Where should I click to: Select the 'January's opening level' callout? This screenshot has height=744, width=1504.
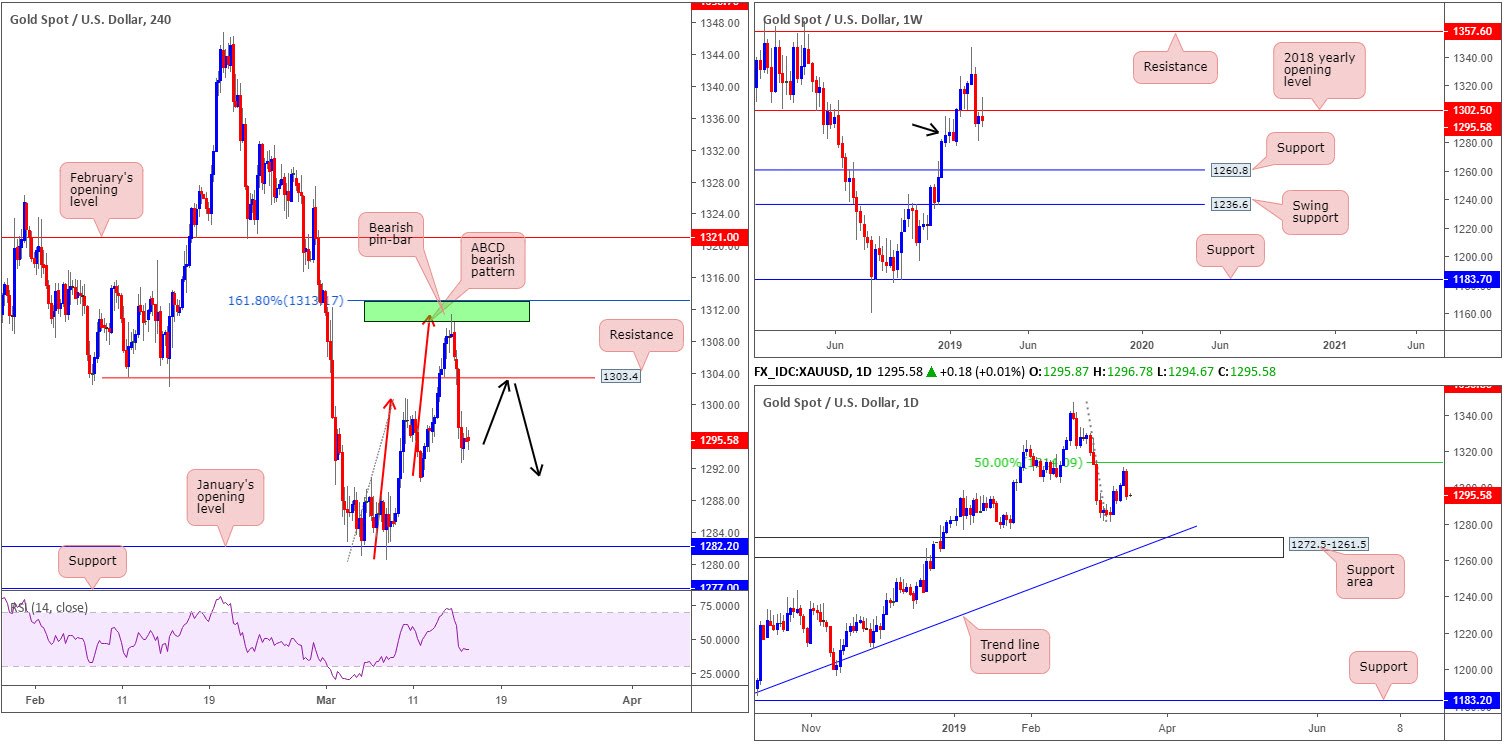pos(223,497)
